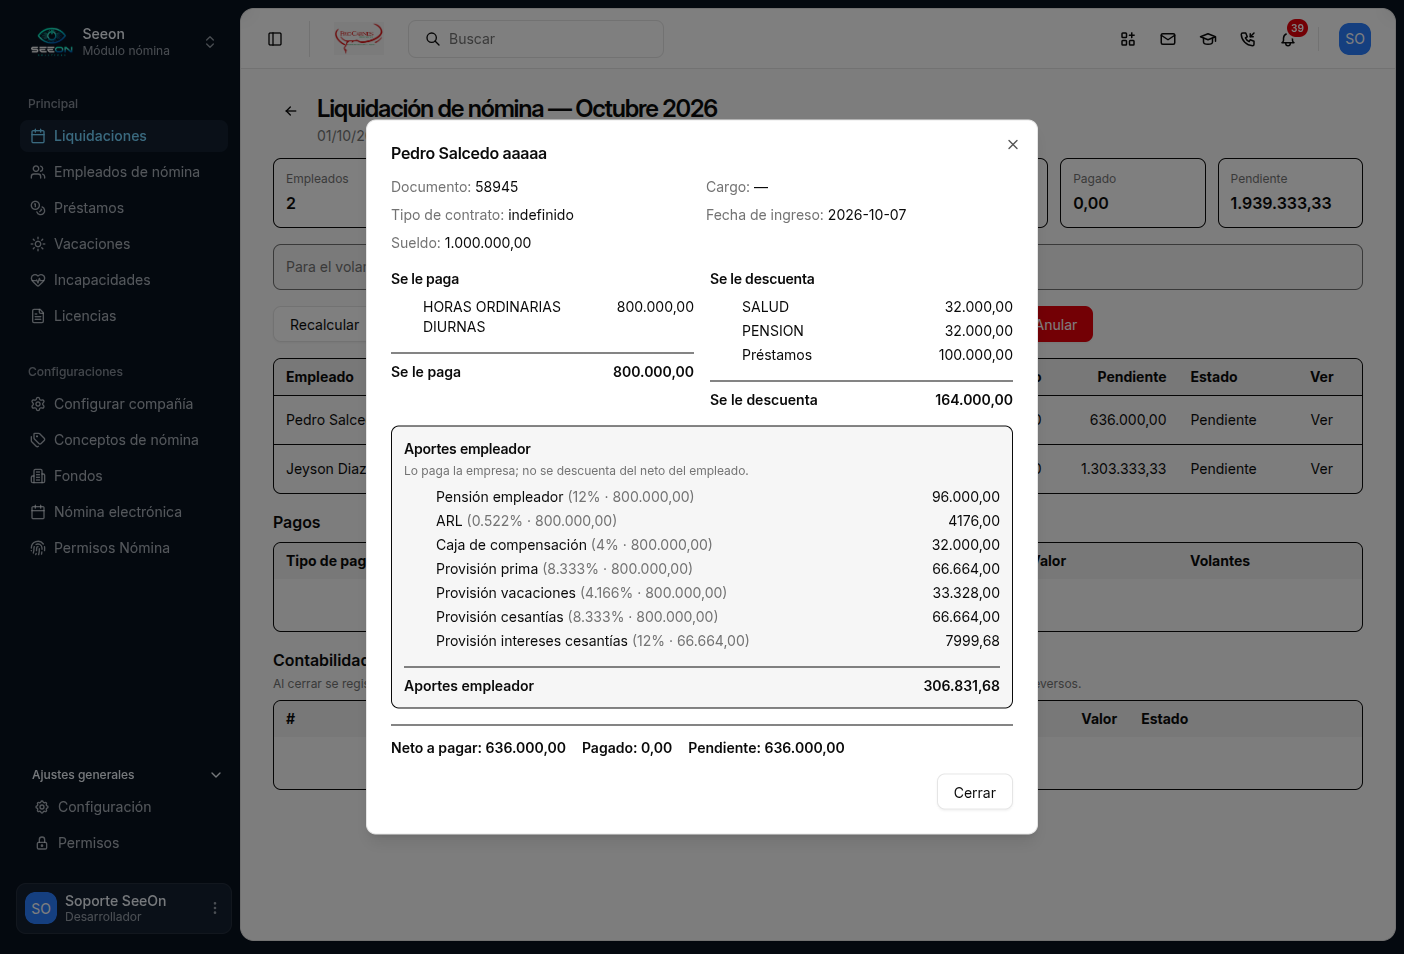1404x954 pixels.
Task: Open Nómina electrónica page
Action: tap(124, 512)
